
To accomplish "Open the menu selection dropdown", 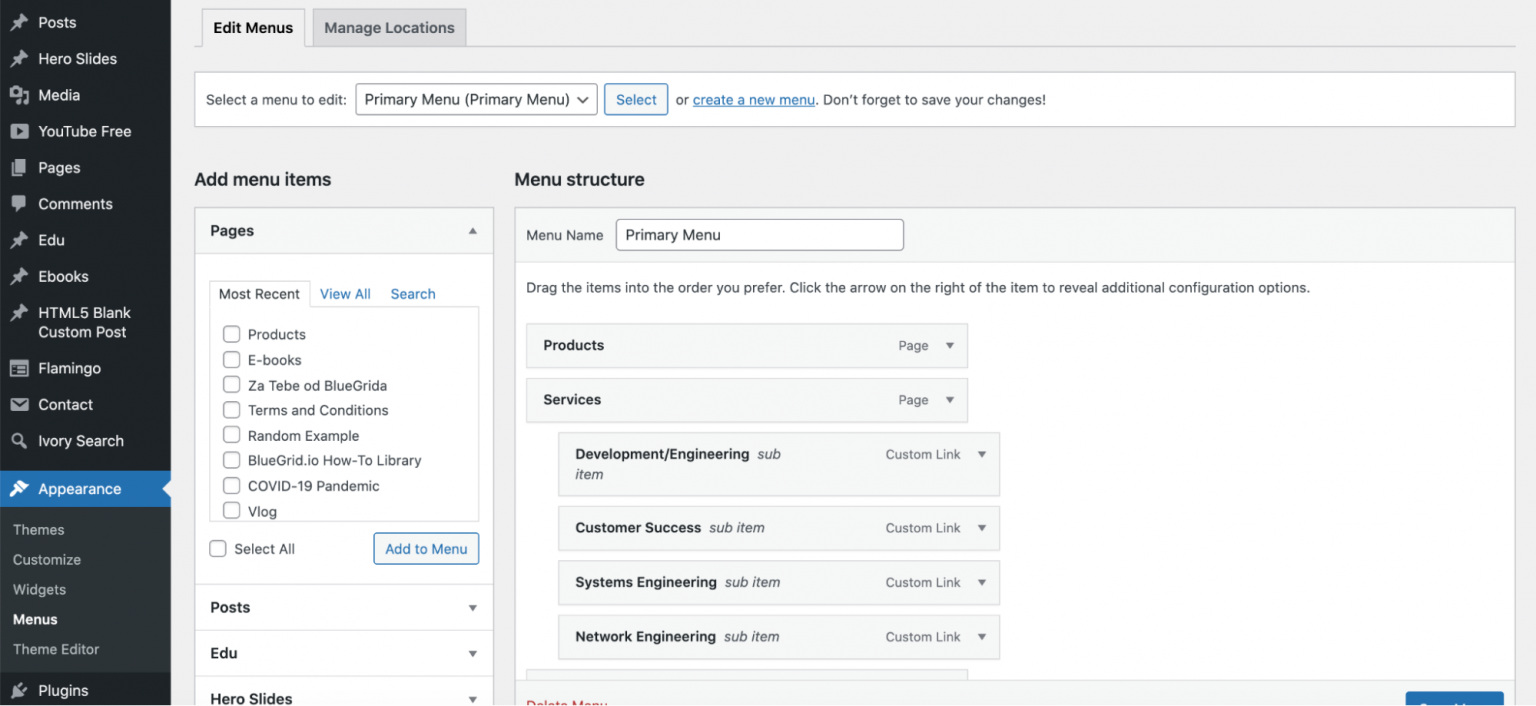I will [476, 99].
